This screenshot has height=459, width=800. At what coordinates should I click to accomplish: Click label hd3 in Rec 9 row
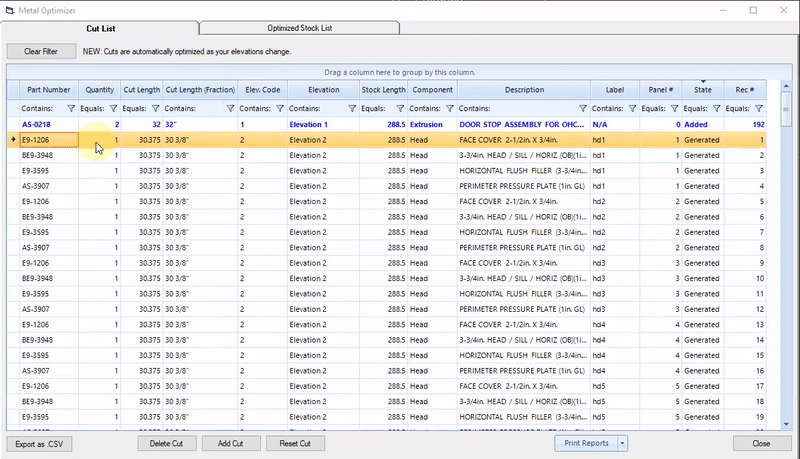(615, 263)
